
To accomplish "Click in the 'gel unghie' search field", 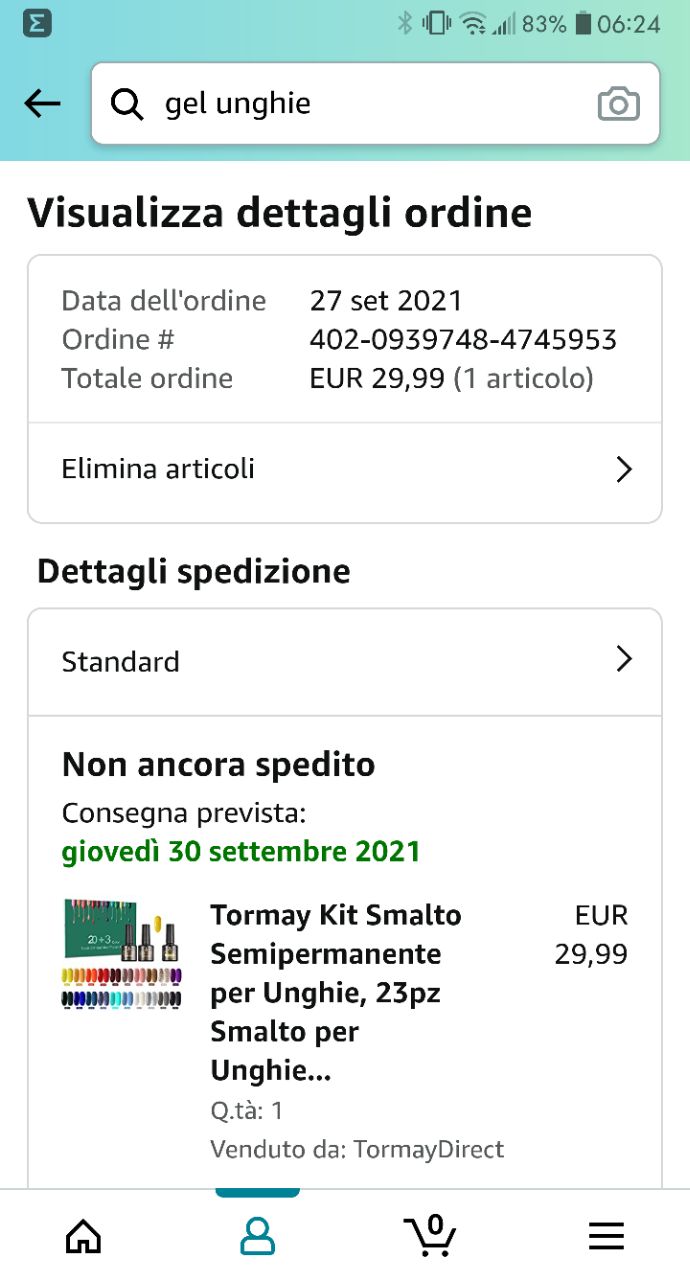I will pos(360,104).
